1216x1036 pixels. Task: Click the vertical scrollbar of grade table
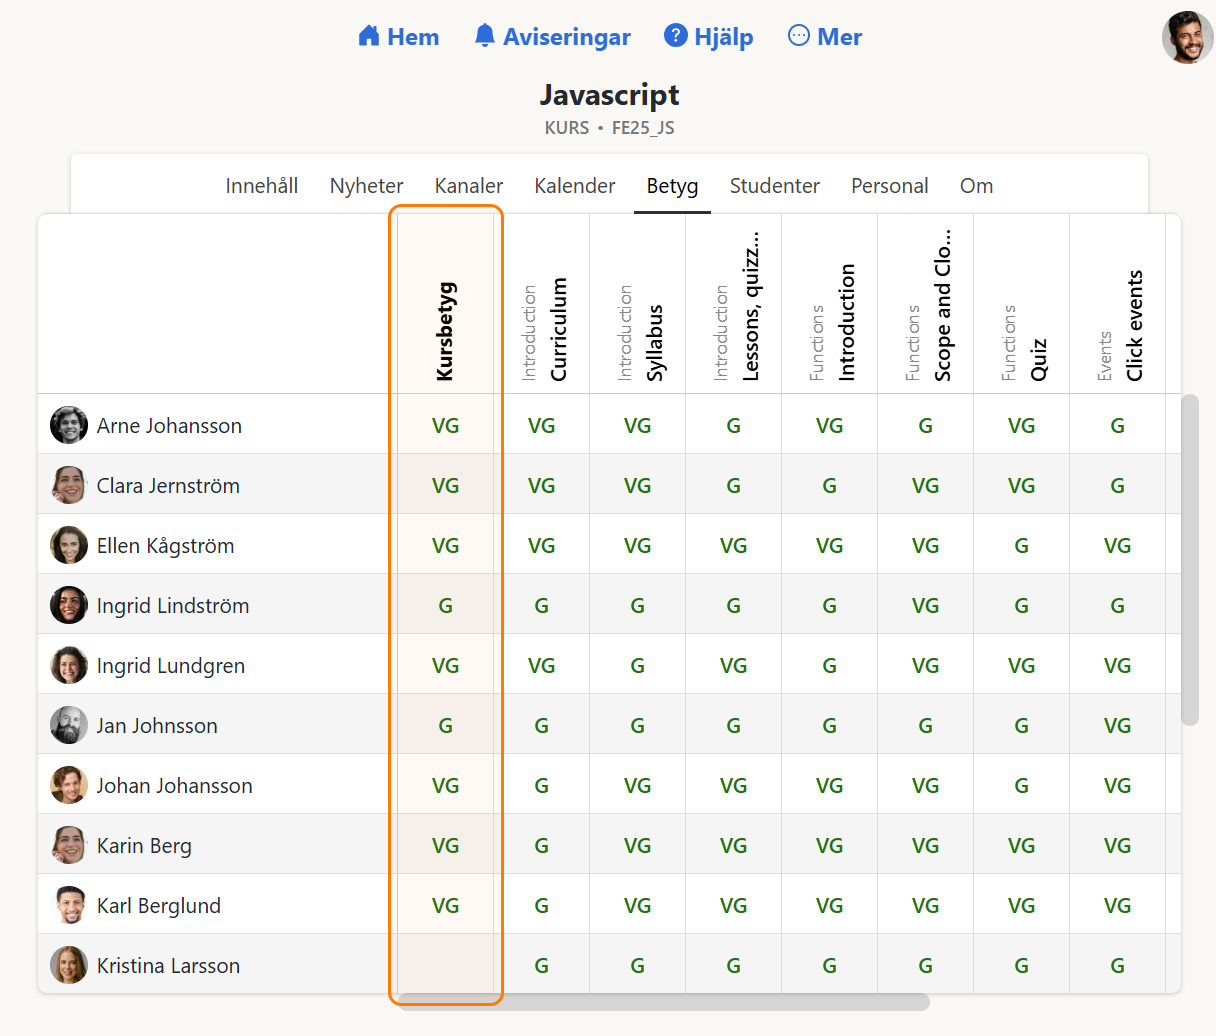coord(1189,560)
